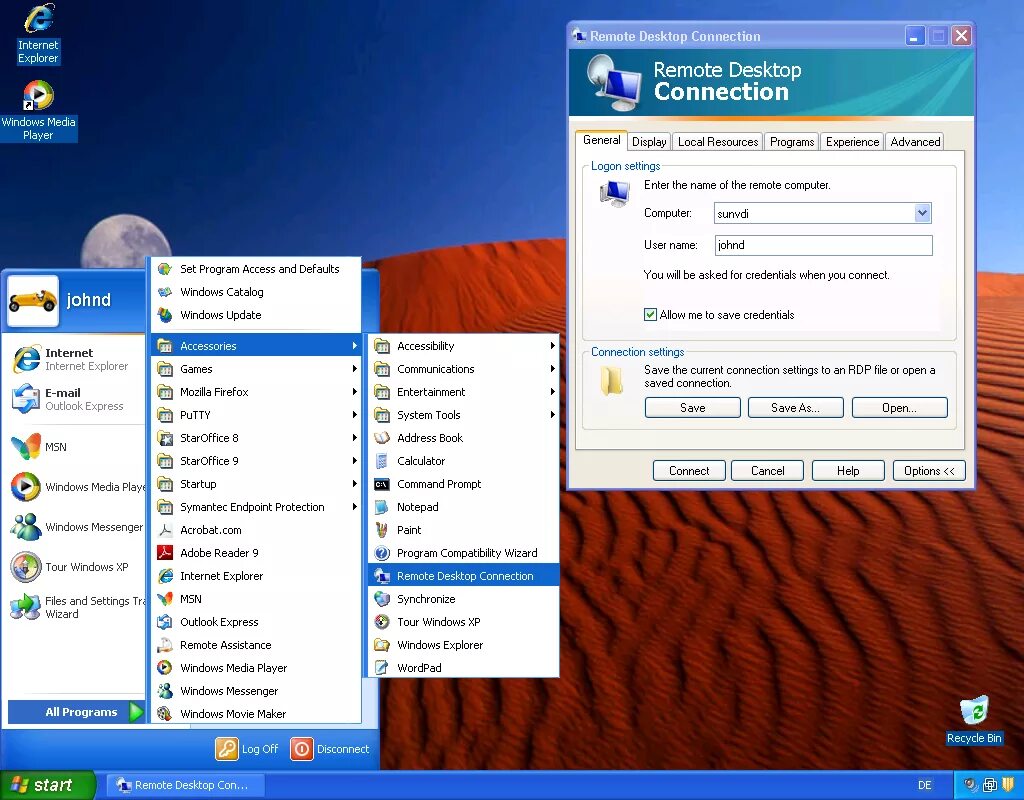Viewport: 1024px width, 800px height.
Task: Click the Address Book icon
Action: 382,438
